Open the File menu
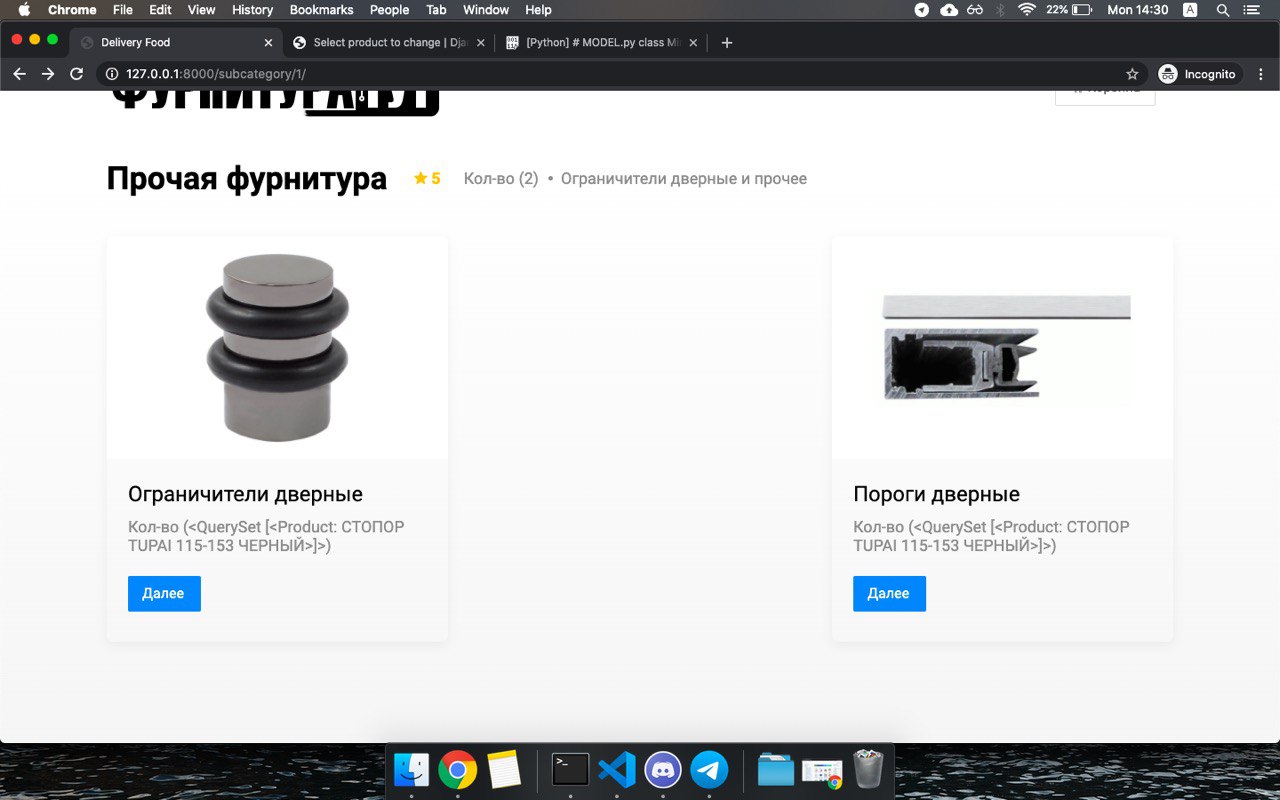1280x800 pixels. (122, 10)
